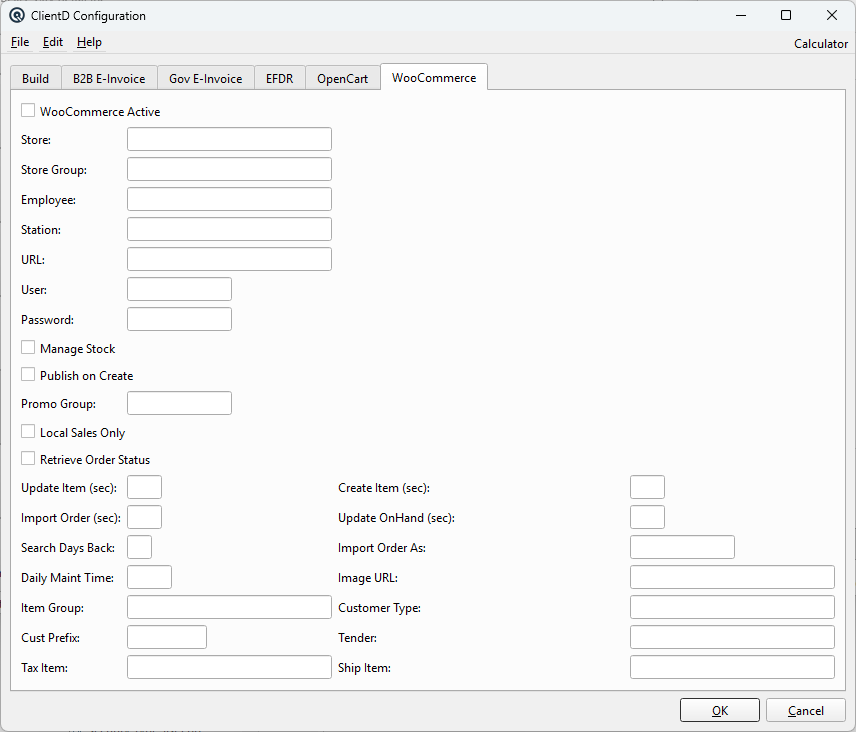Switch to the B2B E-Invoice tab
The image size is (856, 732).
click(x=109, y=79)
